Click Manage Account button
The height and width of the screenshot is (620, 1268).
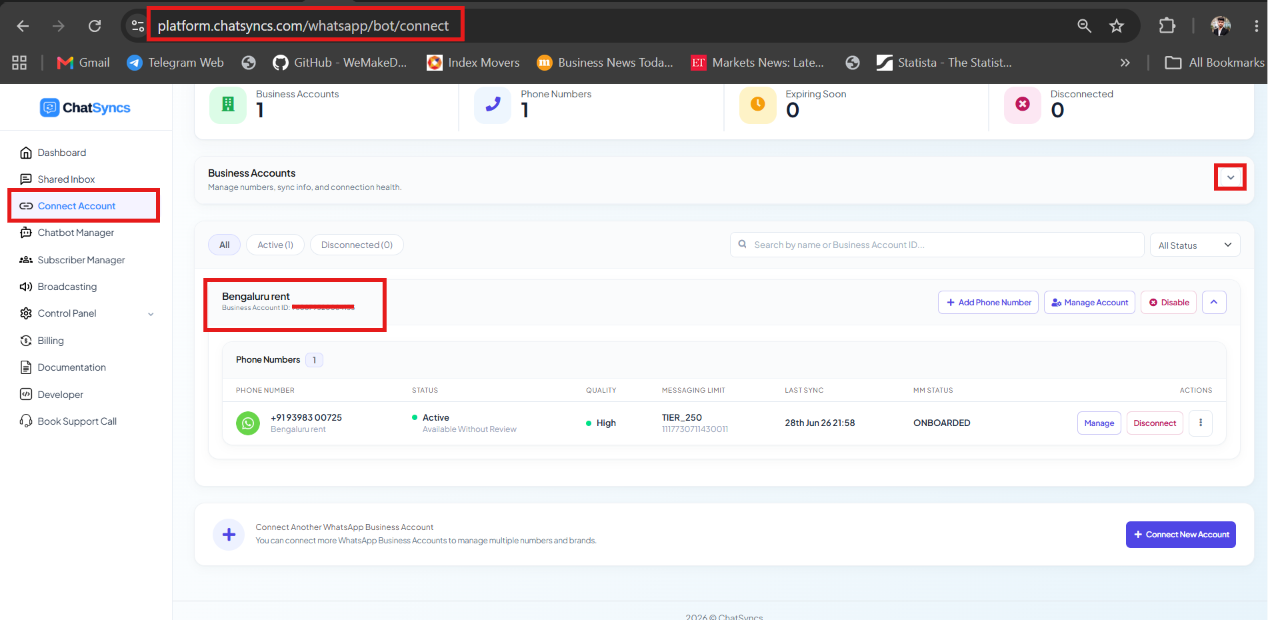tap(1090, 302)
